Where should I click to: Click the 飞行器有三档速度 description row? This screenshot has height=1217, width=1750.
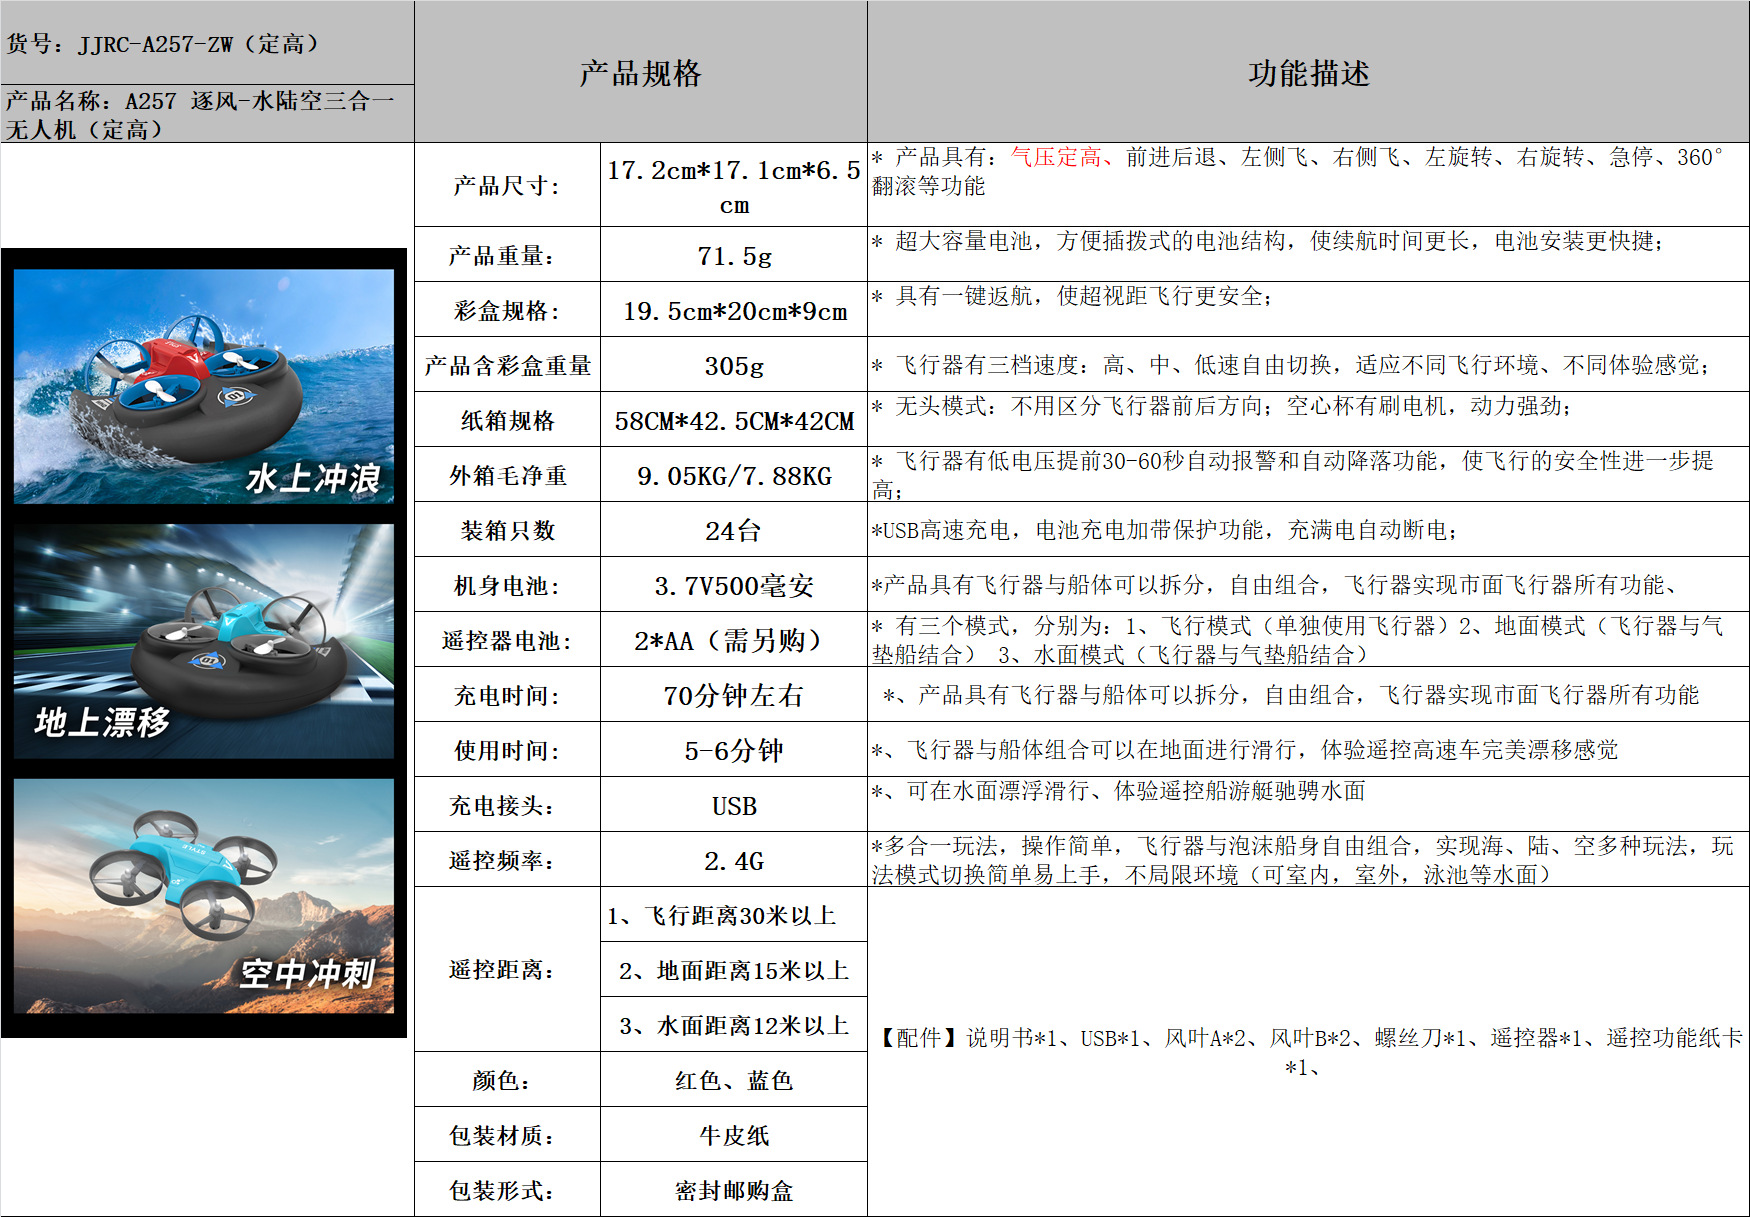pos(1308,365)
